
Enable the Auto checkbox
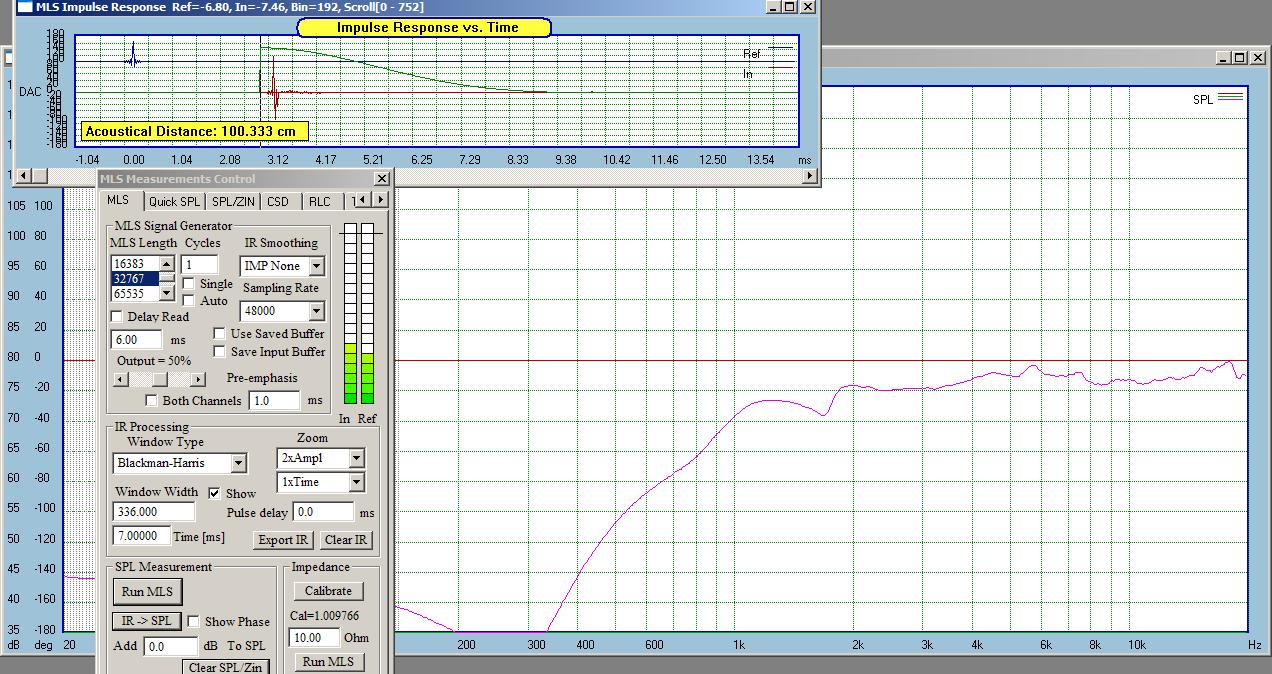pos(188,300)
